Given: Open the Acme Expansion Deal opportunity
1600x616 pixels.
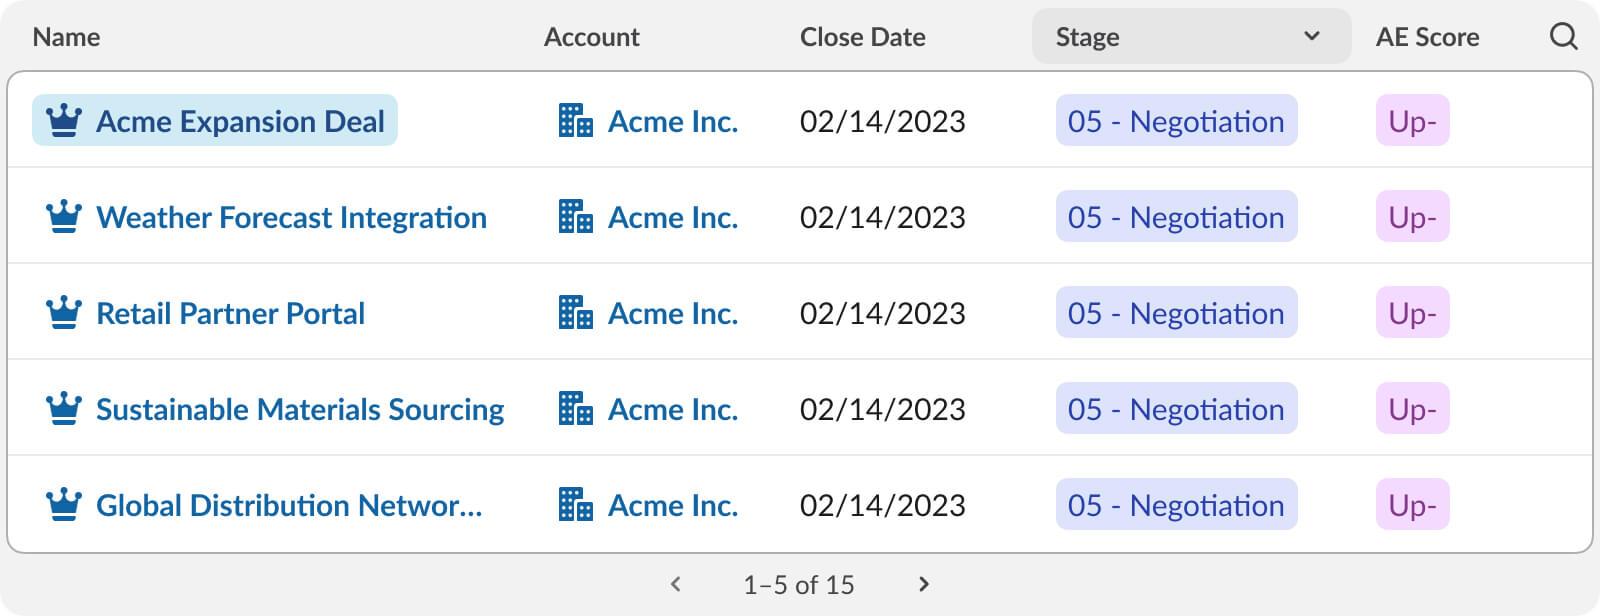Looking at the screenshot, I should (x=240, y=121).
